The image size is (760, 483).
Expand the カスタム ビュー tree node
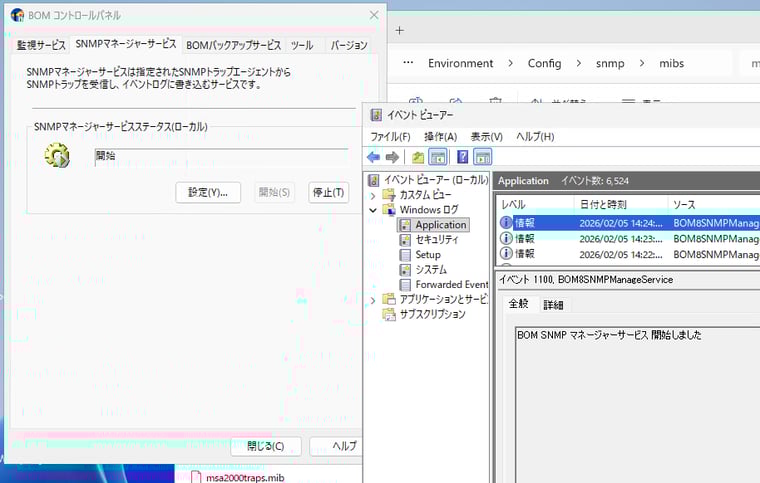[373, 196]
